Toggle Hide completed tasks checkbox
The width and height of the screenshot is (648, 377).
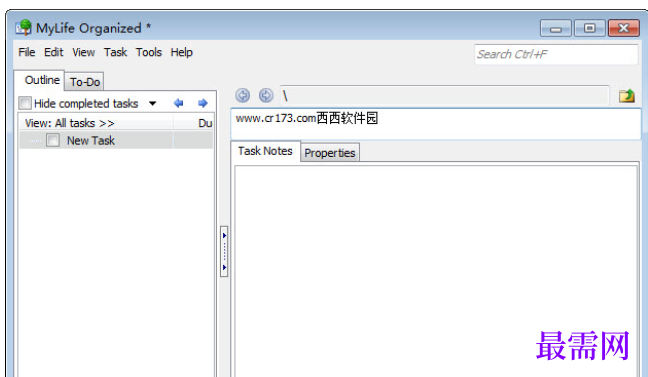tap(25, 103)
